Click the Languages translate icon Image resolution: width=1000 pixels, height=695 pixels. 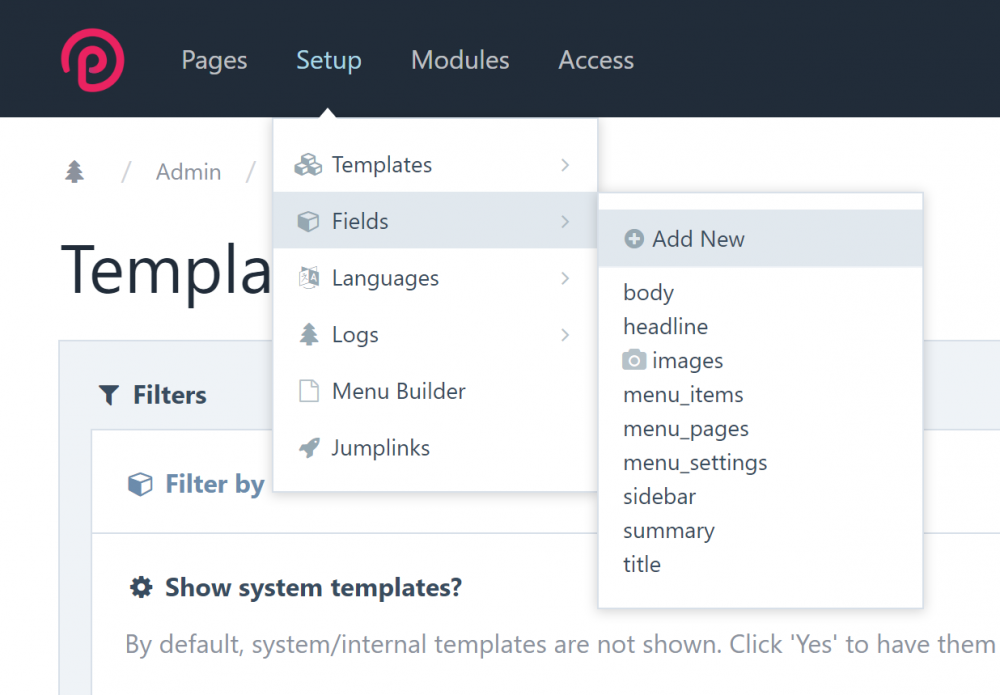(x=308, y=278)
